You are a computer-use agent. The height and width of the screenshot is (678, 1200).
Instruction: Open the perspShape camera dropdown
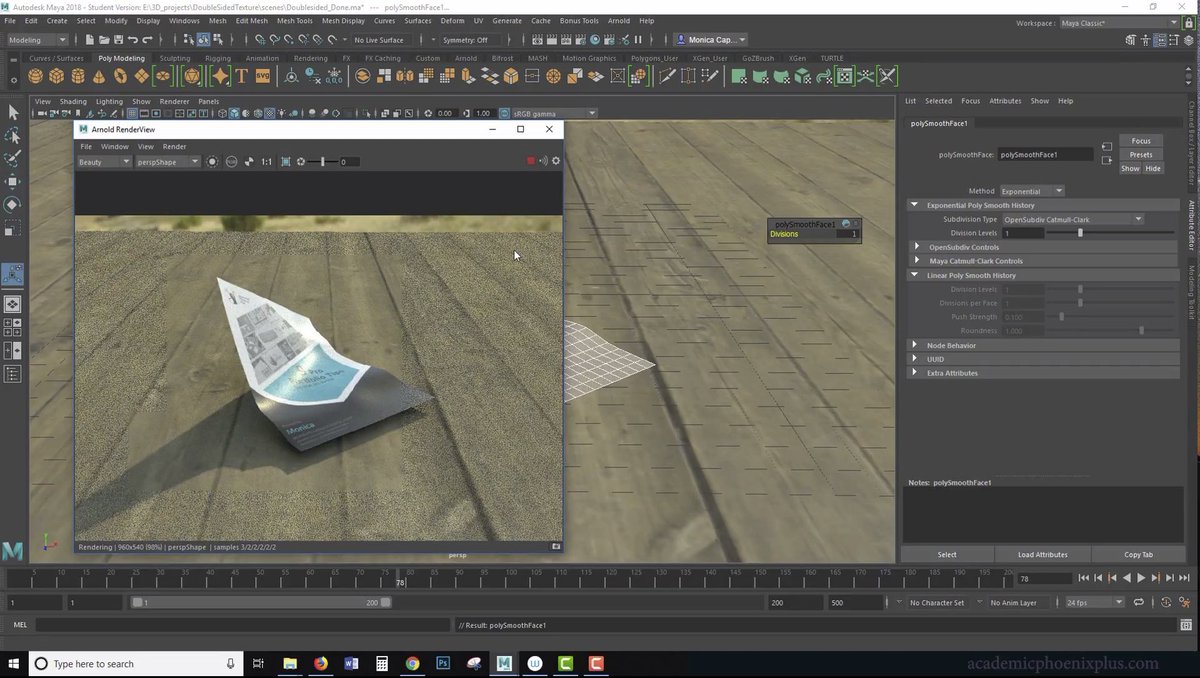(167, 161)
